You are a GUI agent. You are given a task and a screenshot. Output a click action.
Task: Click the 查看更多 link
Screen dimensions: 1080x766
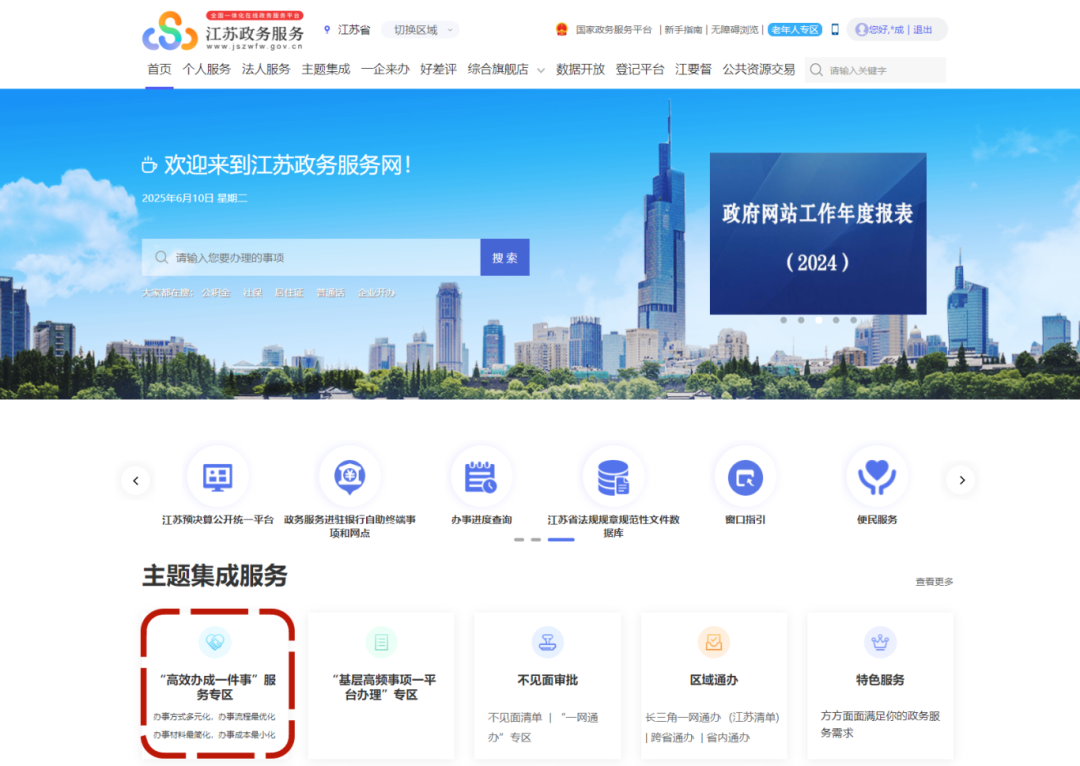click(x=934, y=582)
